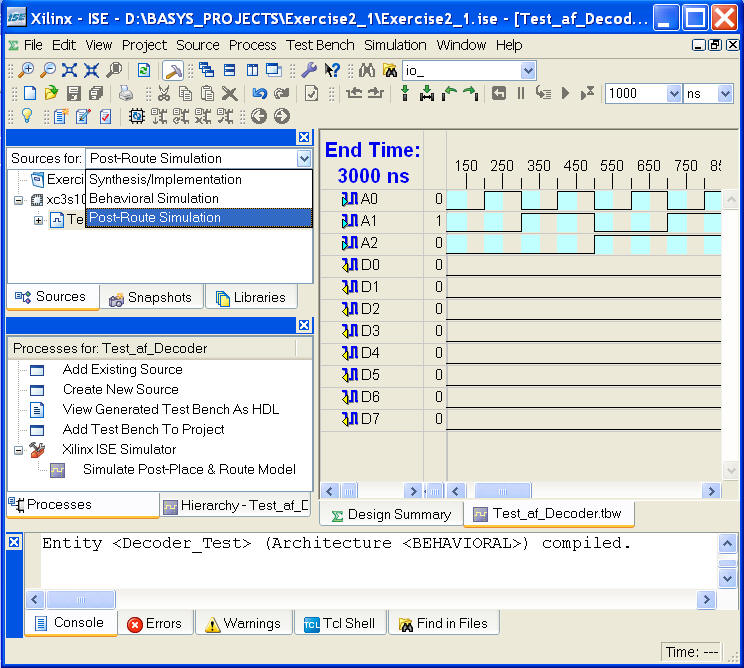The width and height of the screenshot is (744, 668).
Task: Click the Paste clipboard icon
Action: coord(207,93)
